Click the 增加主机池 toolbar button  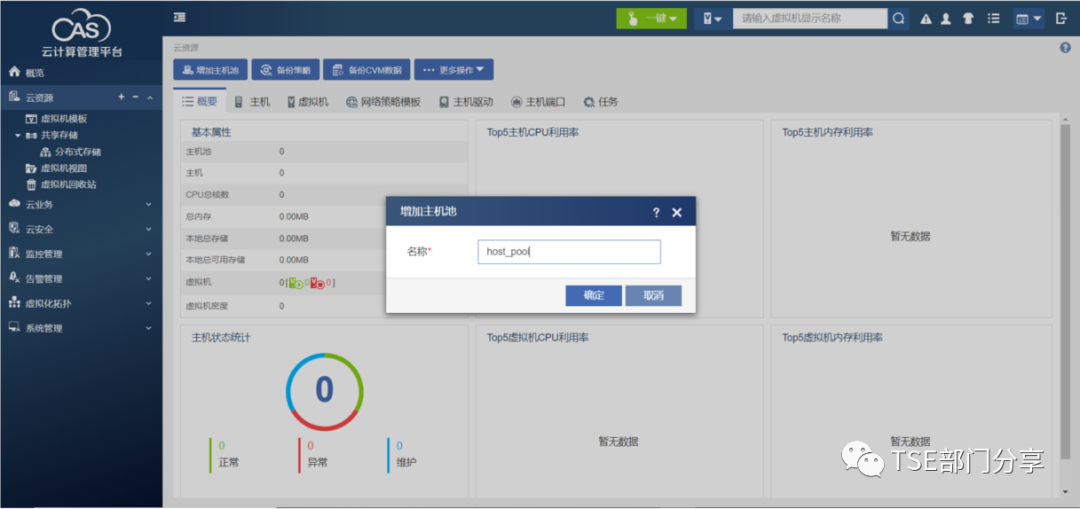[210, 70]
